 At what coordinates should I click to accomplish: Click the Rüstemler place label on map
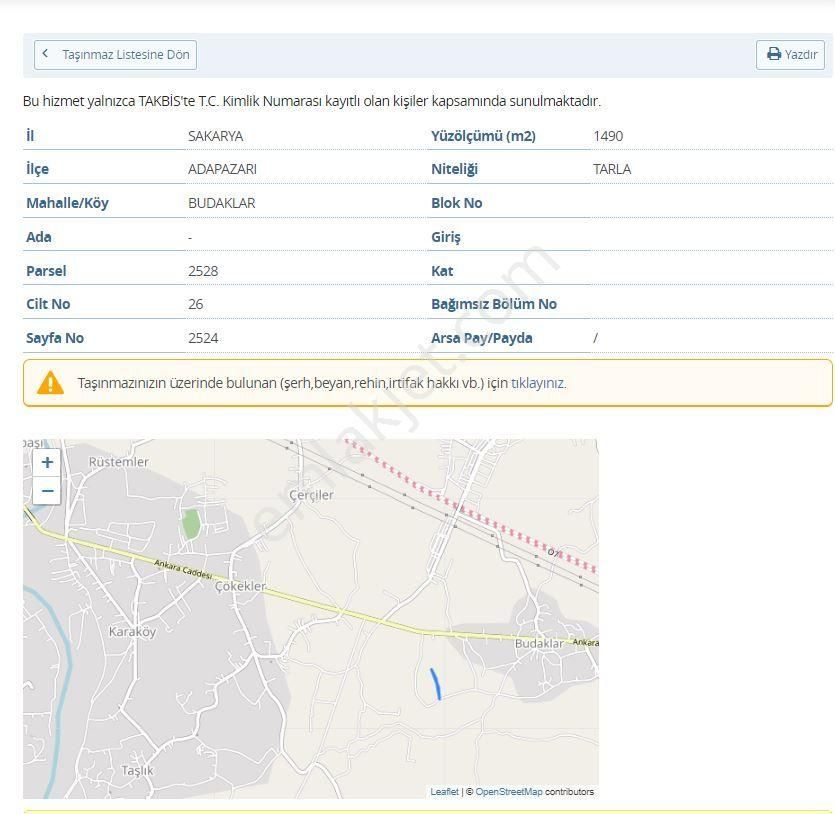pos(118,462)
